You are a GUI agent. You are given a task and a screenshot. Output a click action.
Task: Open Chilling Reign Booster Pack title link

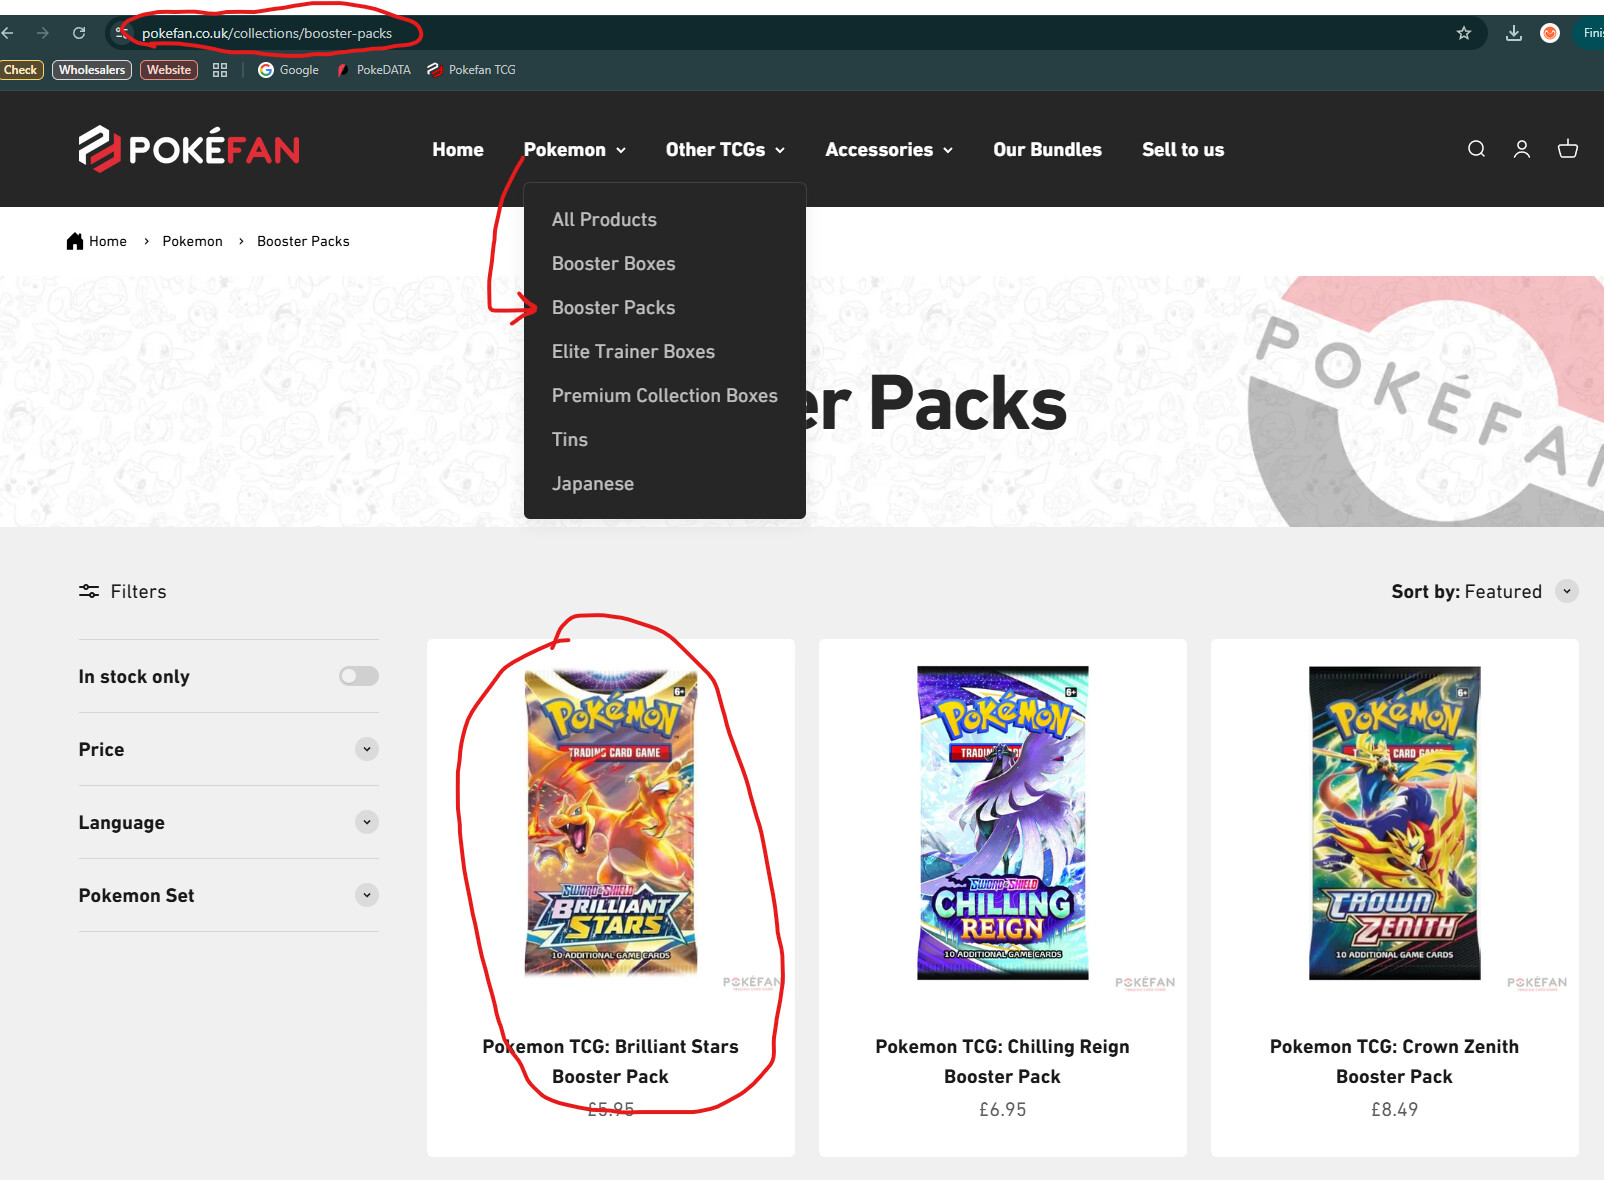tap(1003, 1061)
